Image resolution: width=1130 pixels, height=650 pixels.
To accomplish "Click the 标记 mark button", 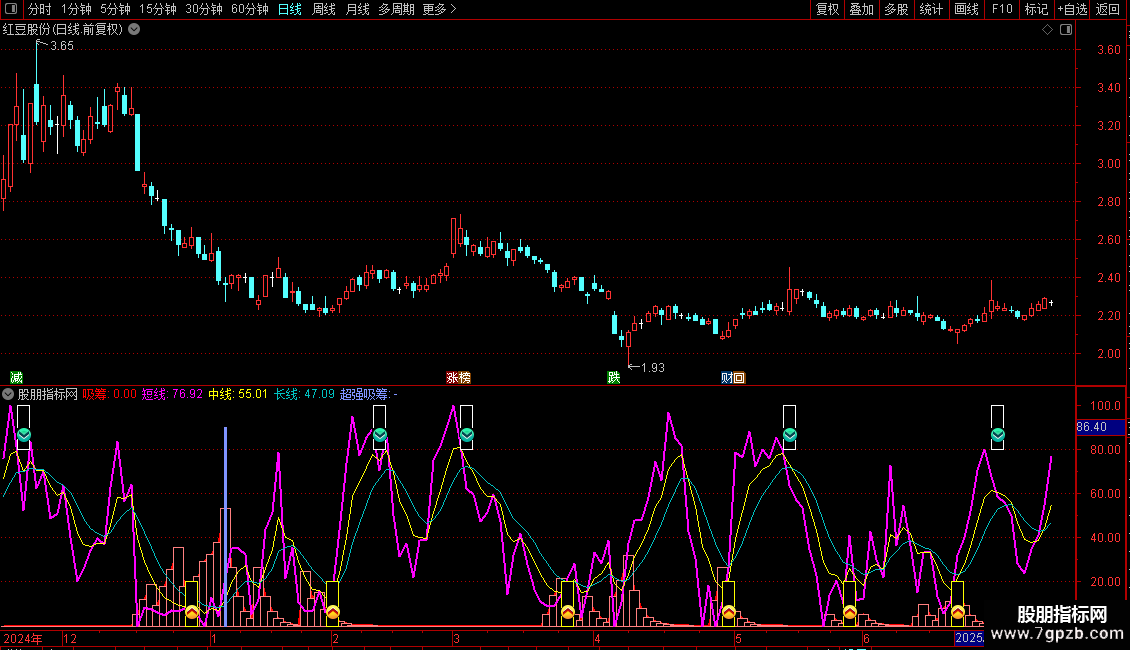I will point(1036,9).
